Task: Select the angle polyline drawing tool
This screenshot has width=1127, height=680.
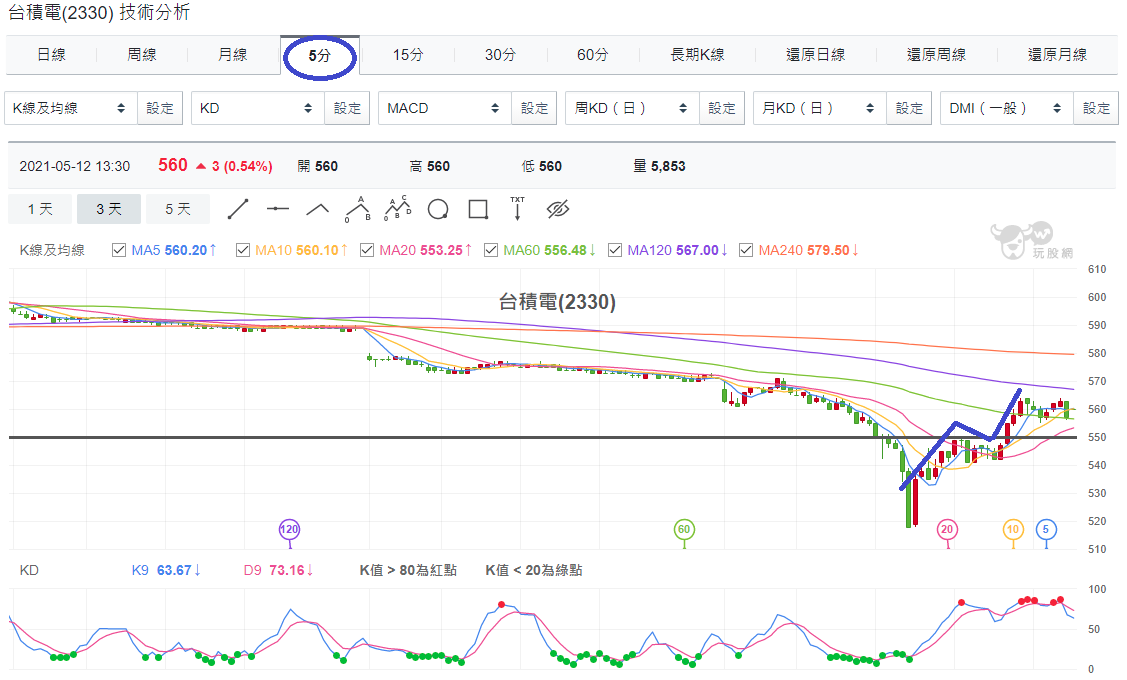Action: 318,209
